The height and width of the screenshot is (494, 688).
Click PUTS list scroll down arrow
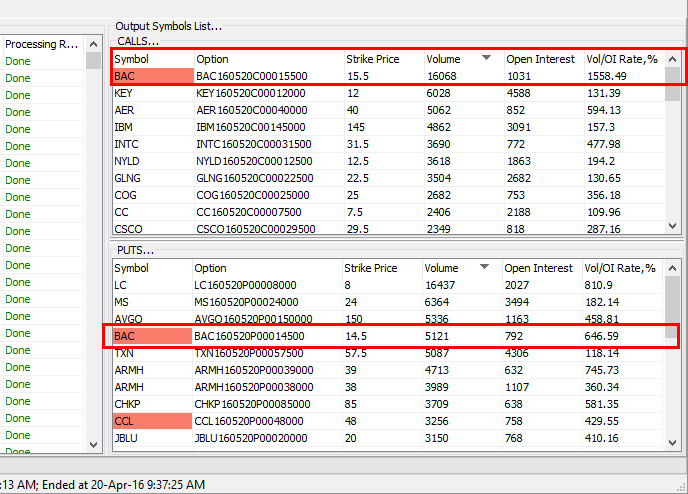[672, 442]
